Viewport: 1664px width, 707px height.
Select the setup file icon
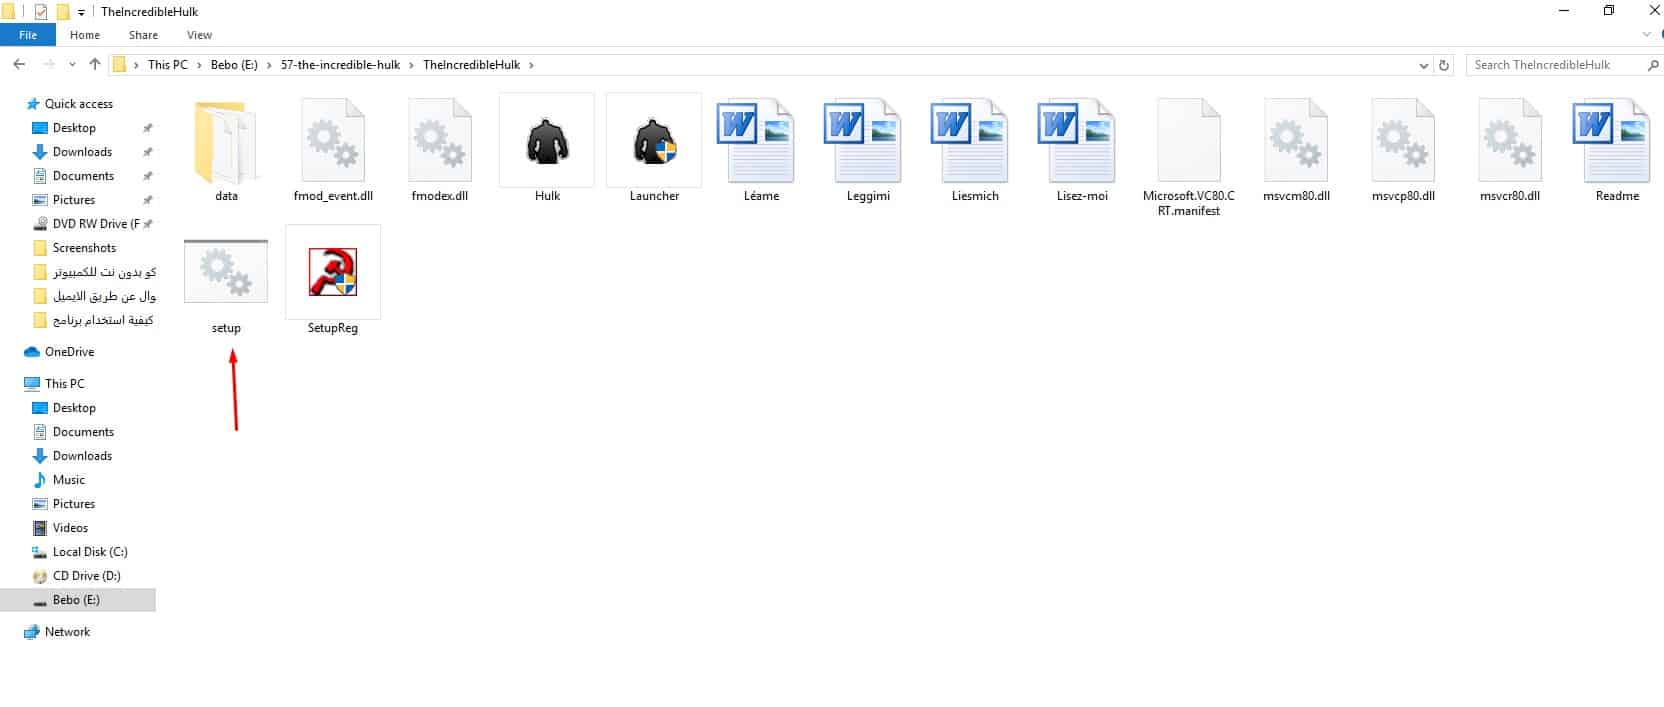click(226, 272)
